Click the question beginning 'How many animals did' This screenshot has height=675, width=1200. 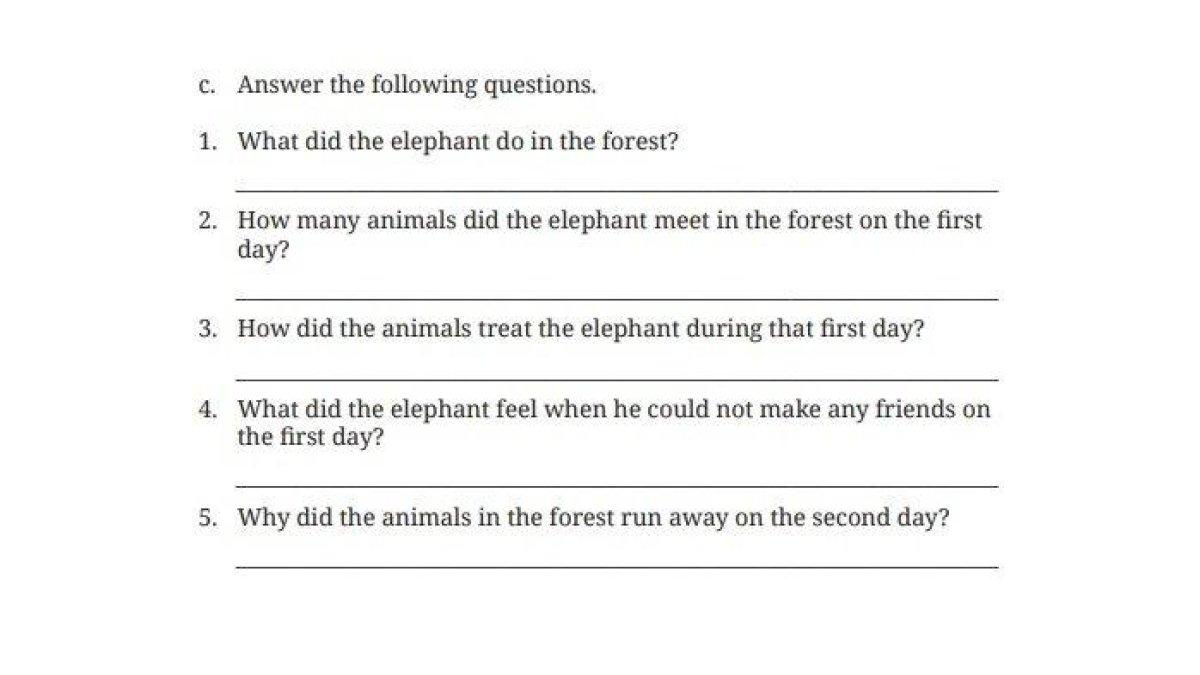point(609,221)
